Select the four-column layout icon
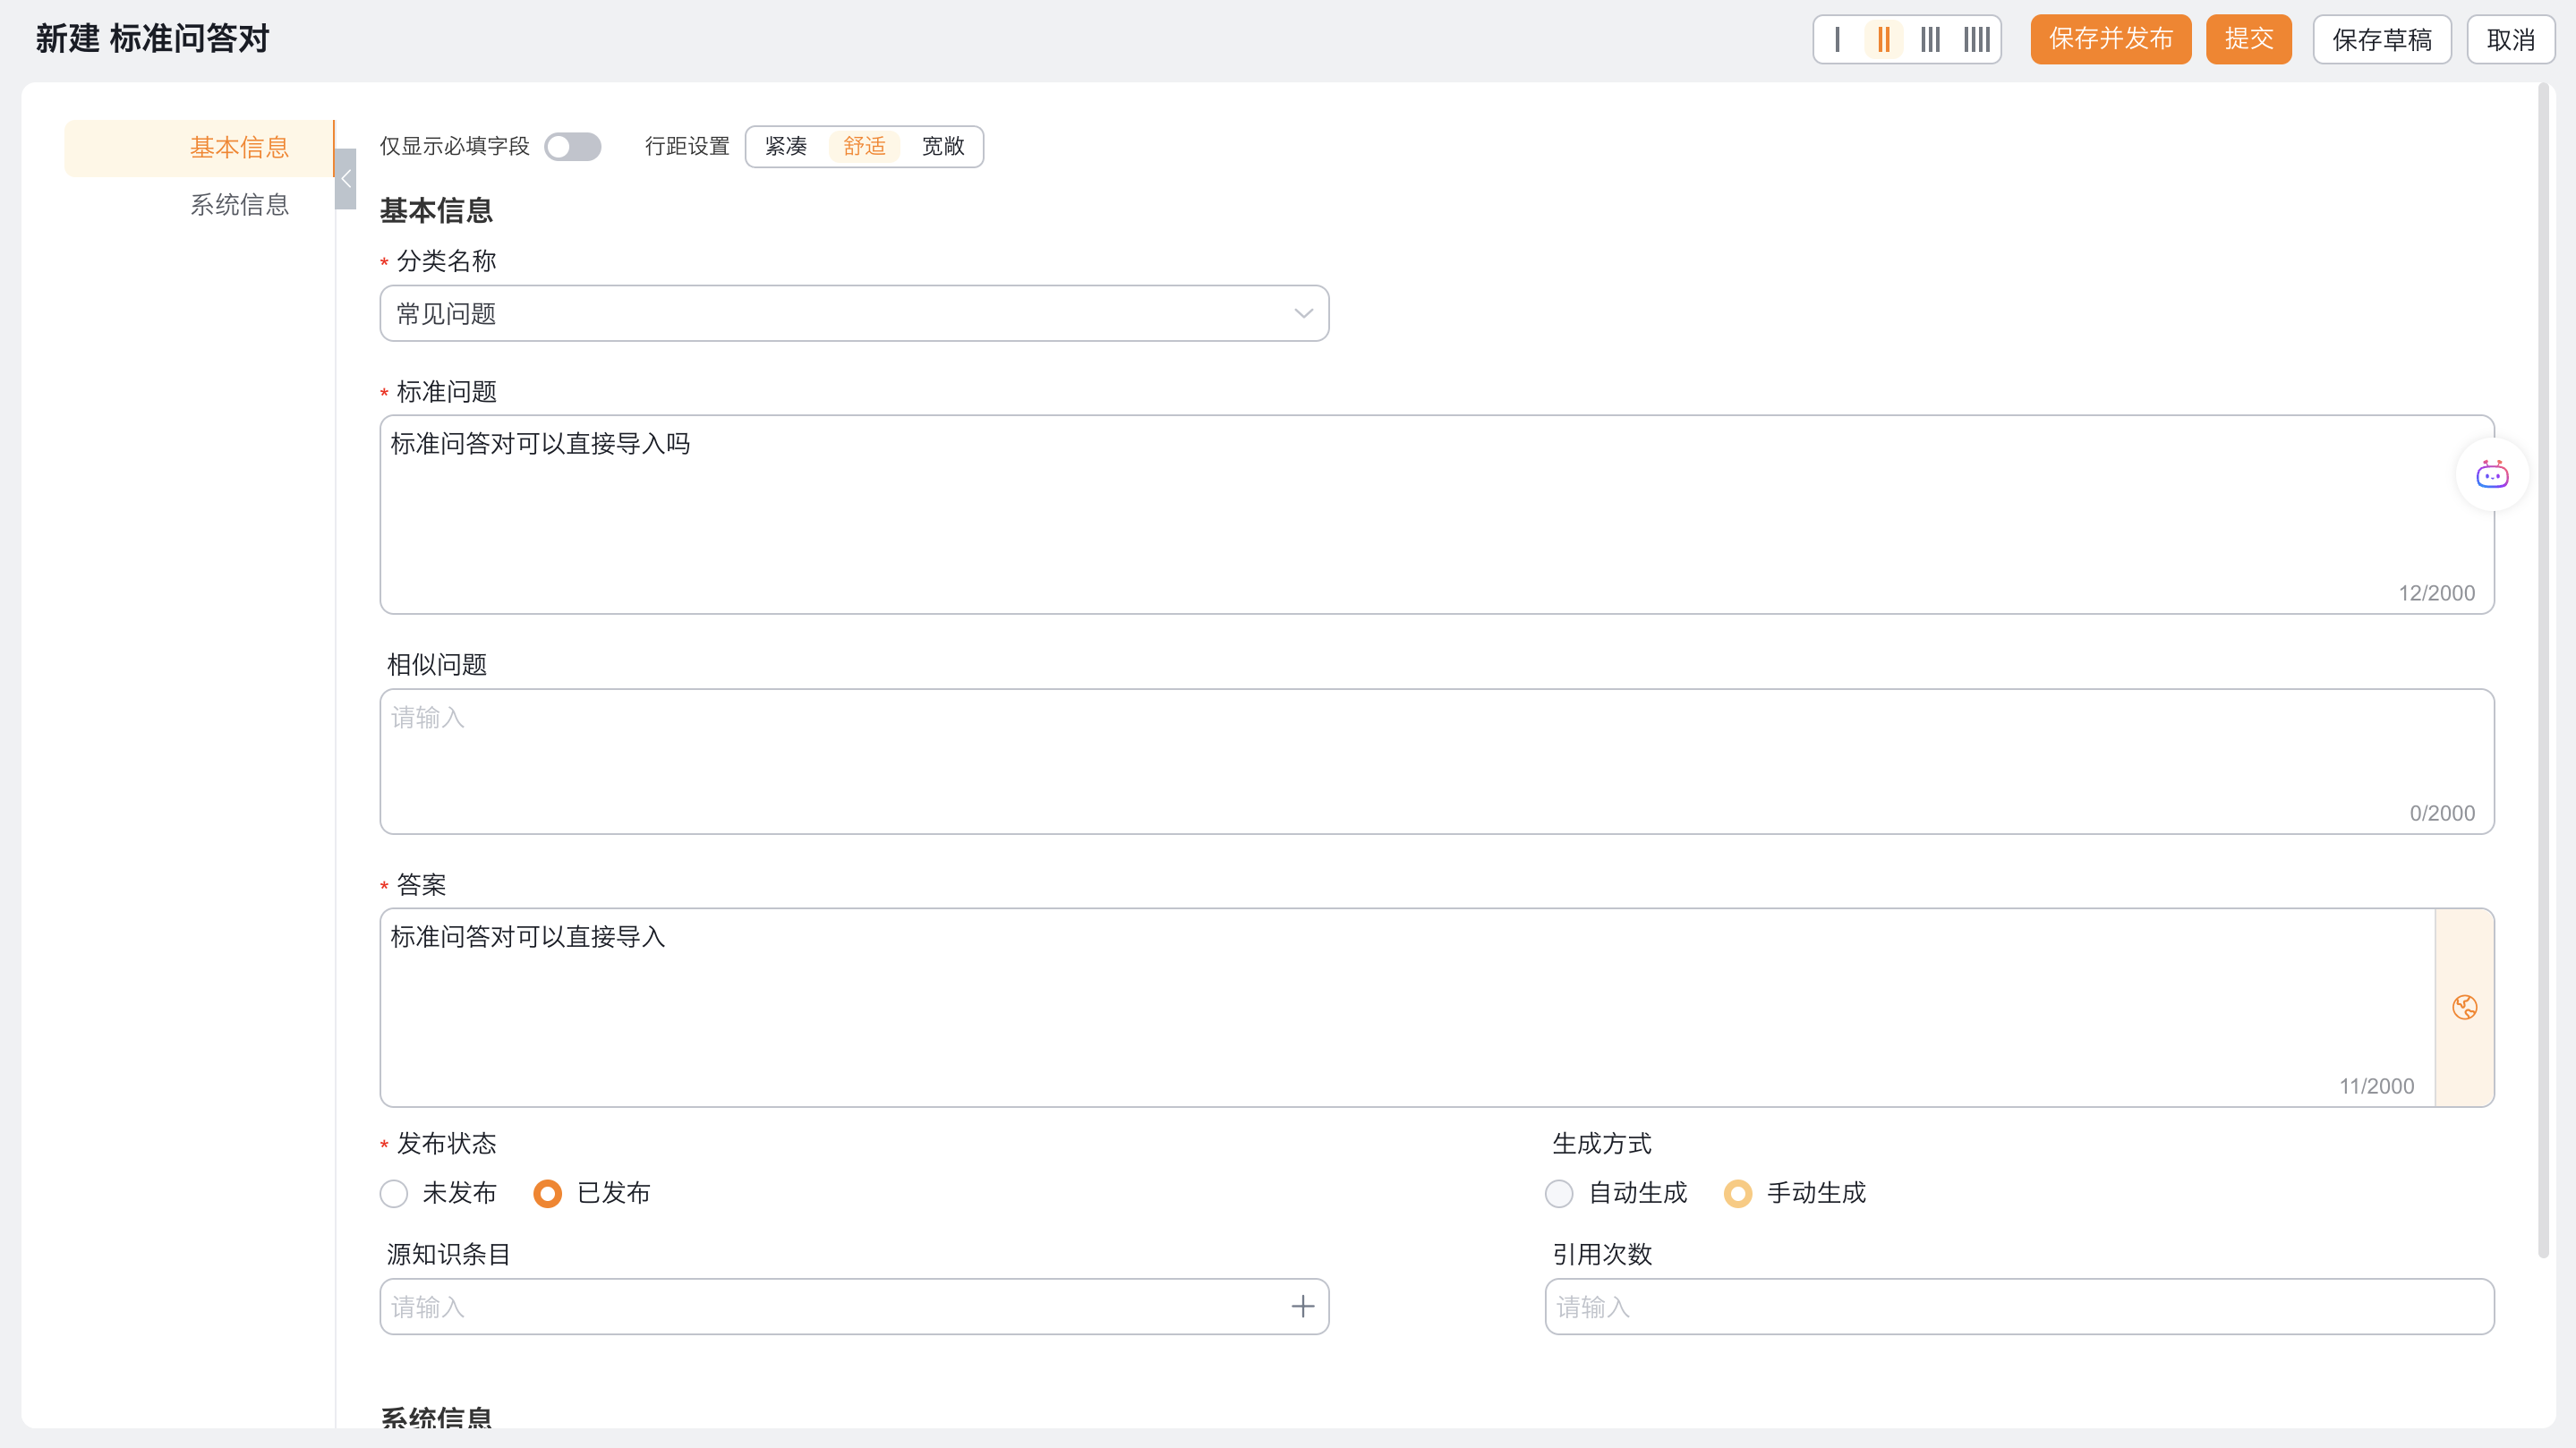The height and width of the screenshot is (1448, 2576). 1976,40
